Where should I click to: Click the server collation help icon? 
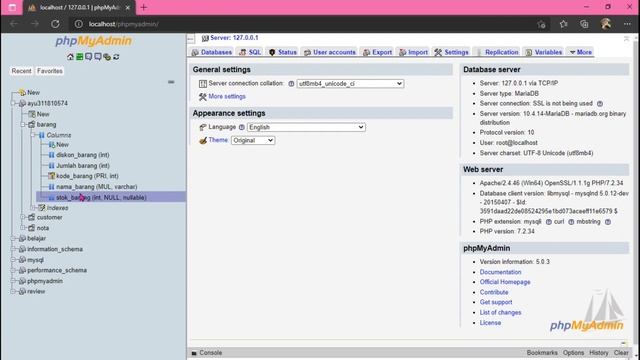click(291, 84)
